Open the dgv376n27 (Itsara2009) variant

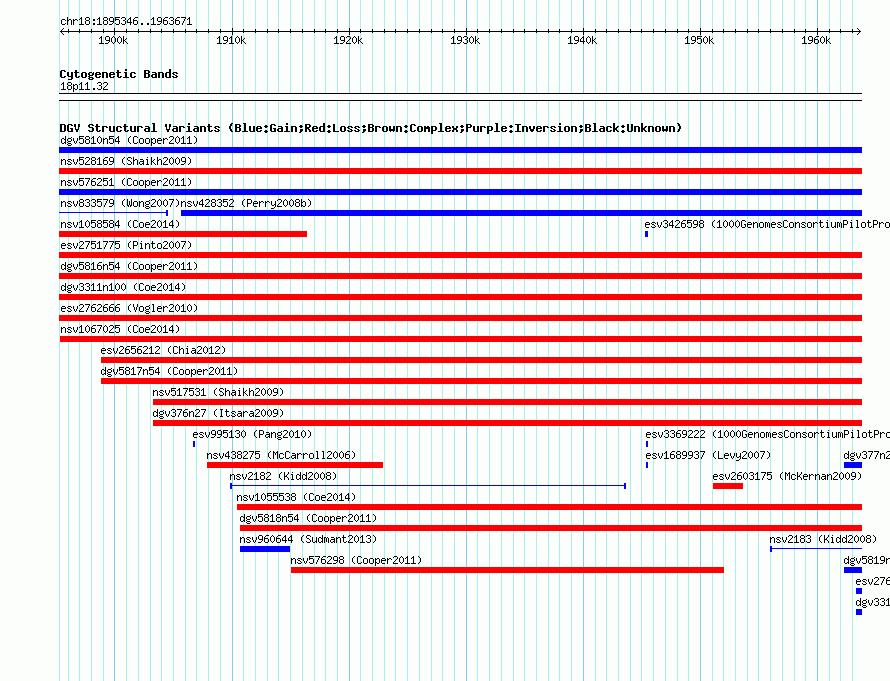tap(507, 423)
